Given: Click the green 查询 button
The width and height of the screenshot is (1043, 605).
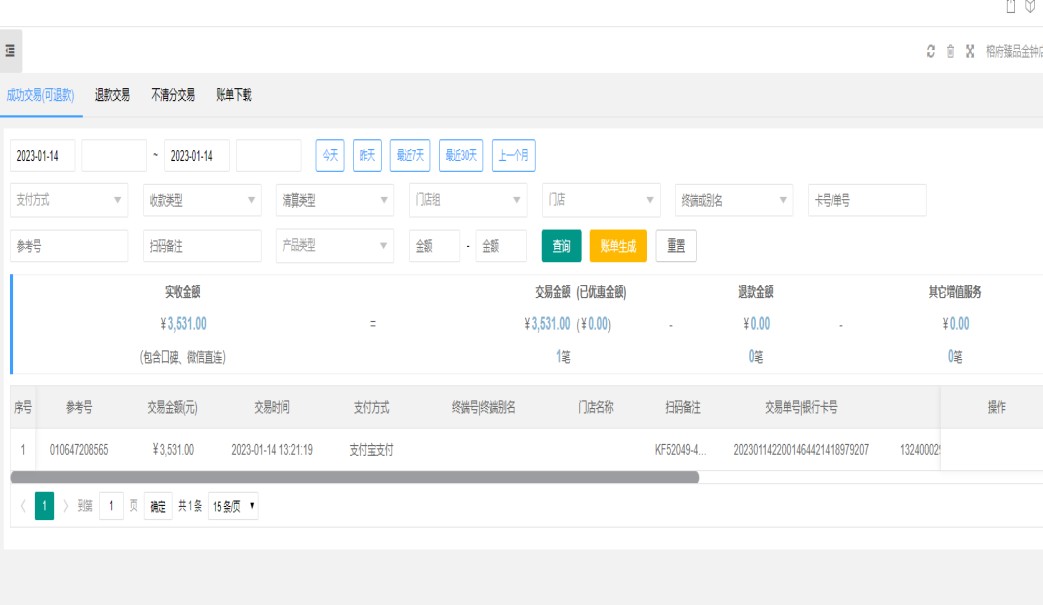Looking at the screenshot, I should point(561,246).
